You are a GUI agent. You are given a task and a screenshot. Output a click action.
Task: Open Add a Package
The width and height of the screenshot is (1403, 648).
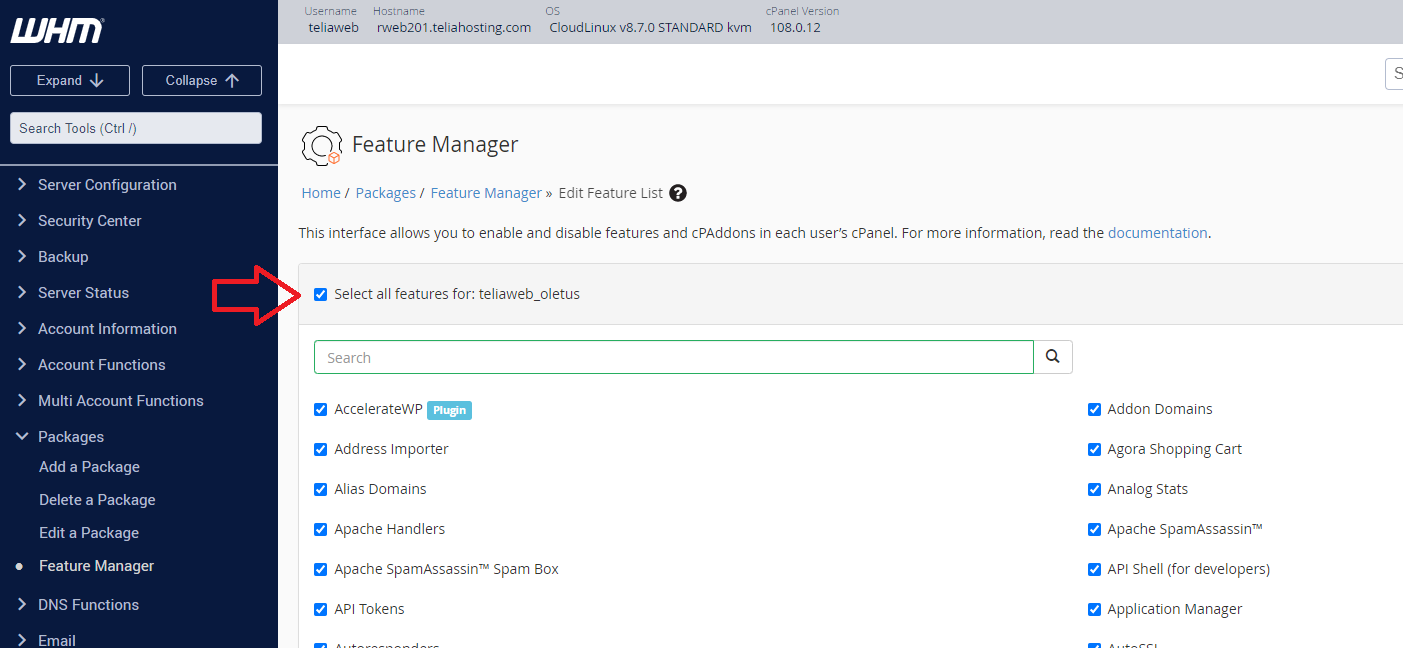click(x=89, y=467)
